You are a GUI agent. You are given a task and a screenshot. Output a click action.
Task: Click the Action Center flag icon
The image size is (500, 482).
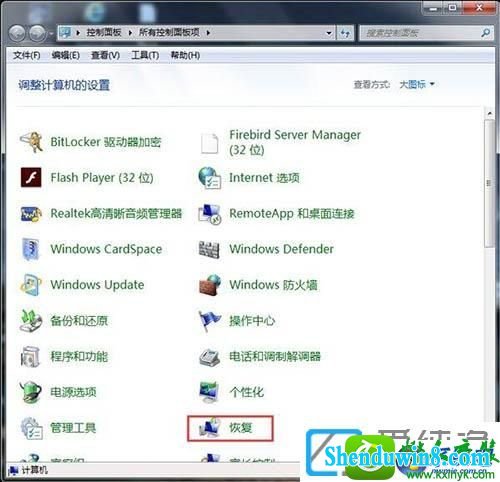(209, 321)
